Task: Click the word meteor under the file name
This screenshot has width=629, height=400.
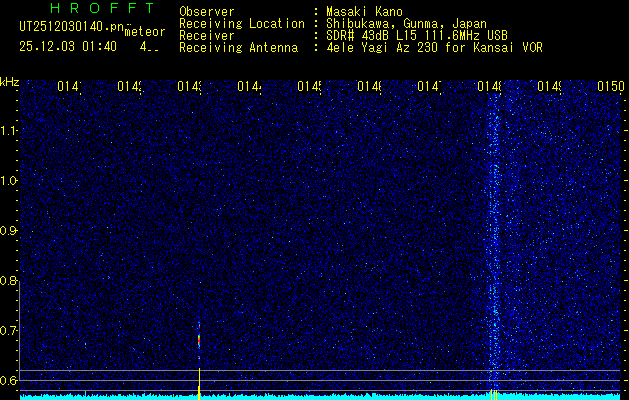Action: (145, 32)
